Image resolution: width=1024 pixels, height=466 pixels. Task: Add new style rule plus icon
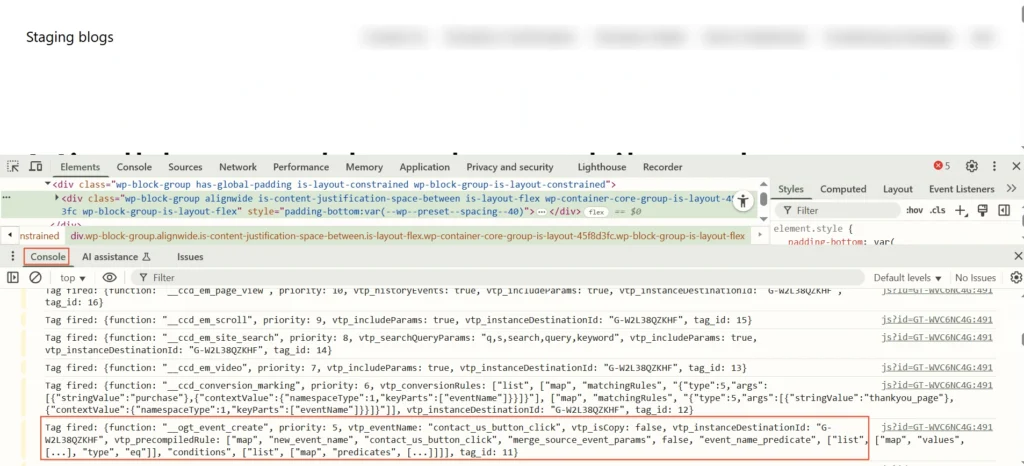coord(960,210)
